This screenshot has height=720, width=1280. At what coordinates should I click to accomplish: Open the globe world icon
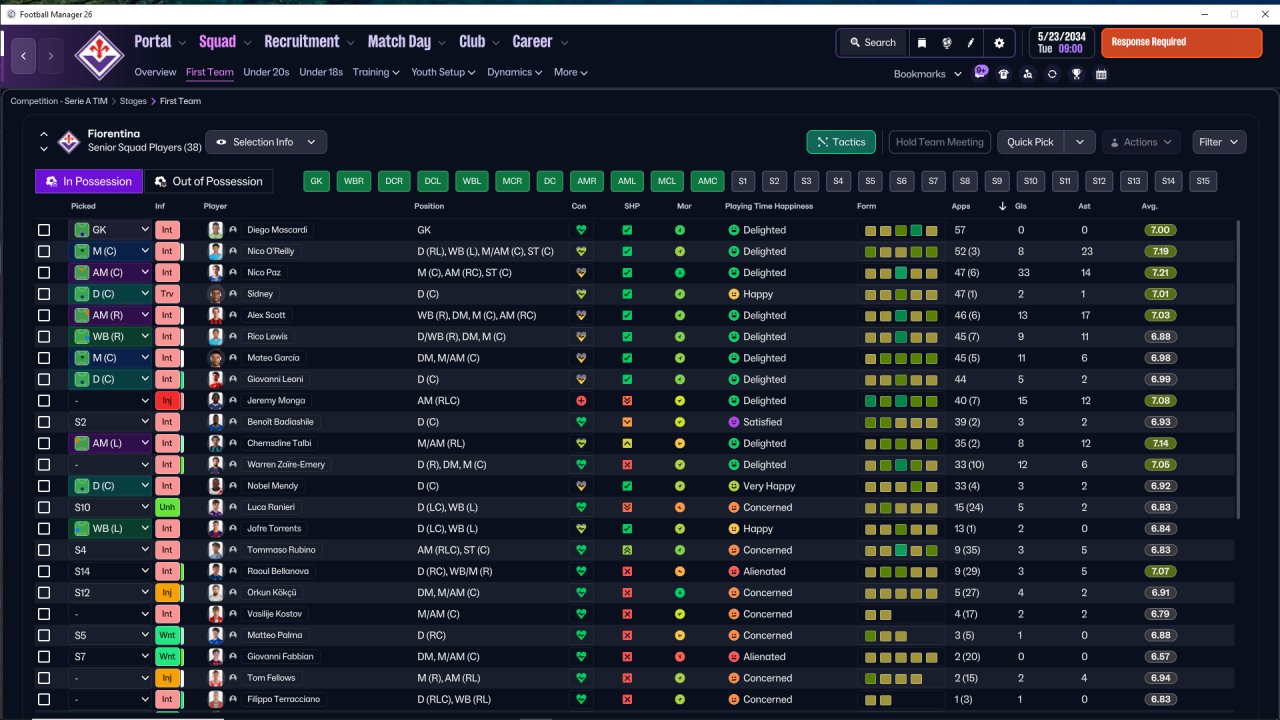pos(946,43)
